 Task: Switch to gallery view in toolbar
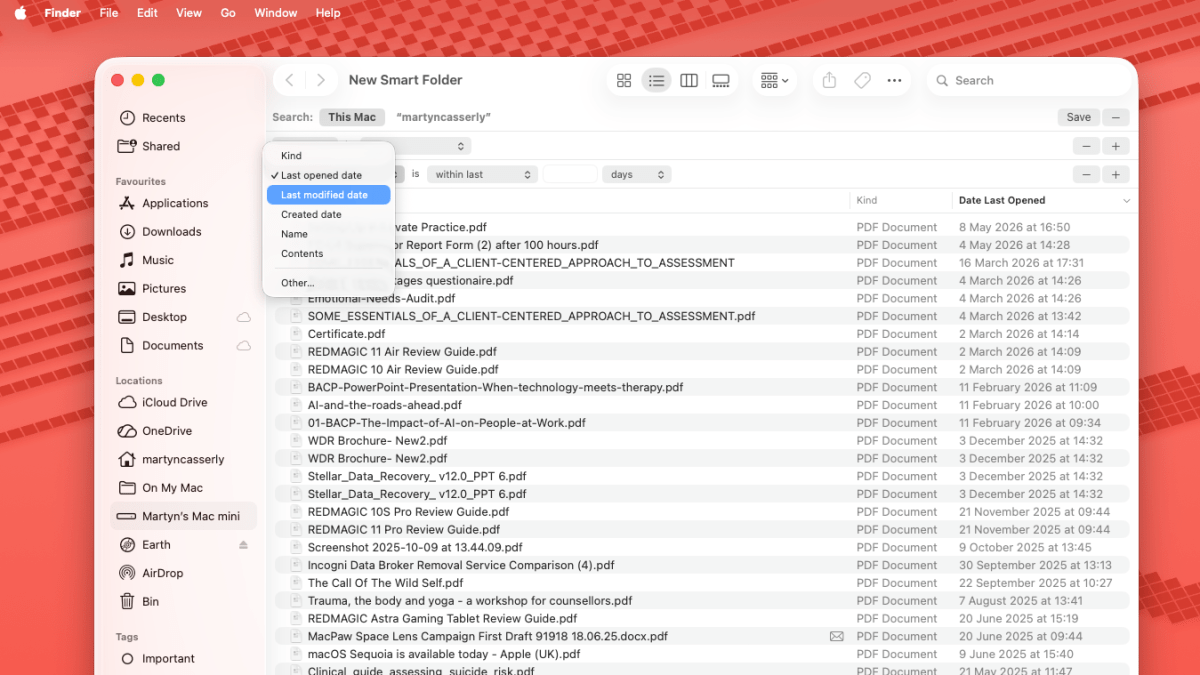point(721,81)
